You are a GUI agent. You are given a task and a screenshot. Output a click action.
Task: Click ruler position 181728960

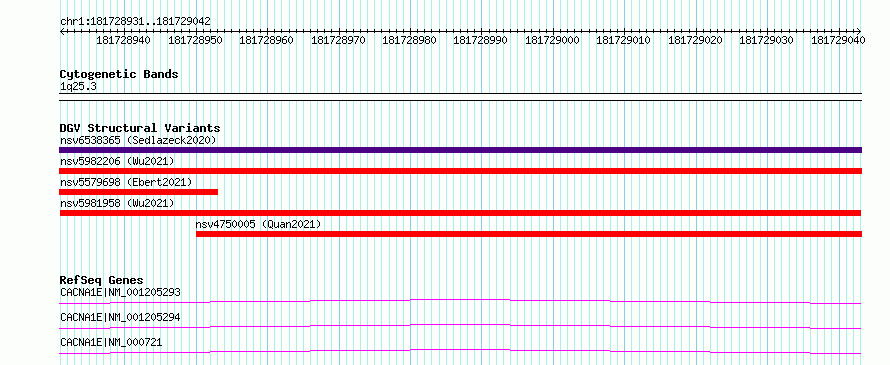pyautogui.click(x=267, y=40)
